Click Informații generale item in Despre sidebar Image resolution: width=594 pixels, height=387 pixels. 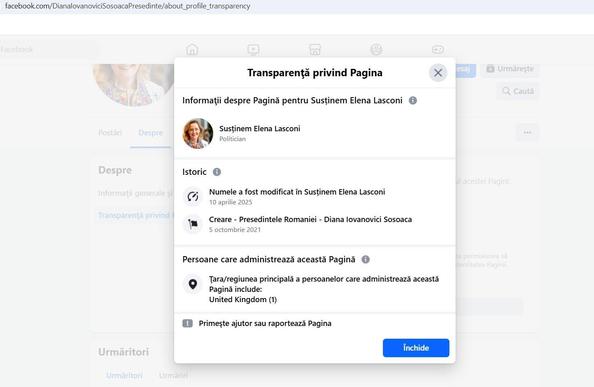click(x=134, y=193)
